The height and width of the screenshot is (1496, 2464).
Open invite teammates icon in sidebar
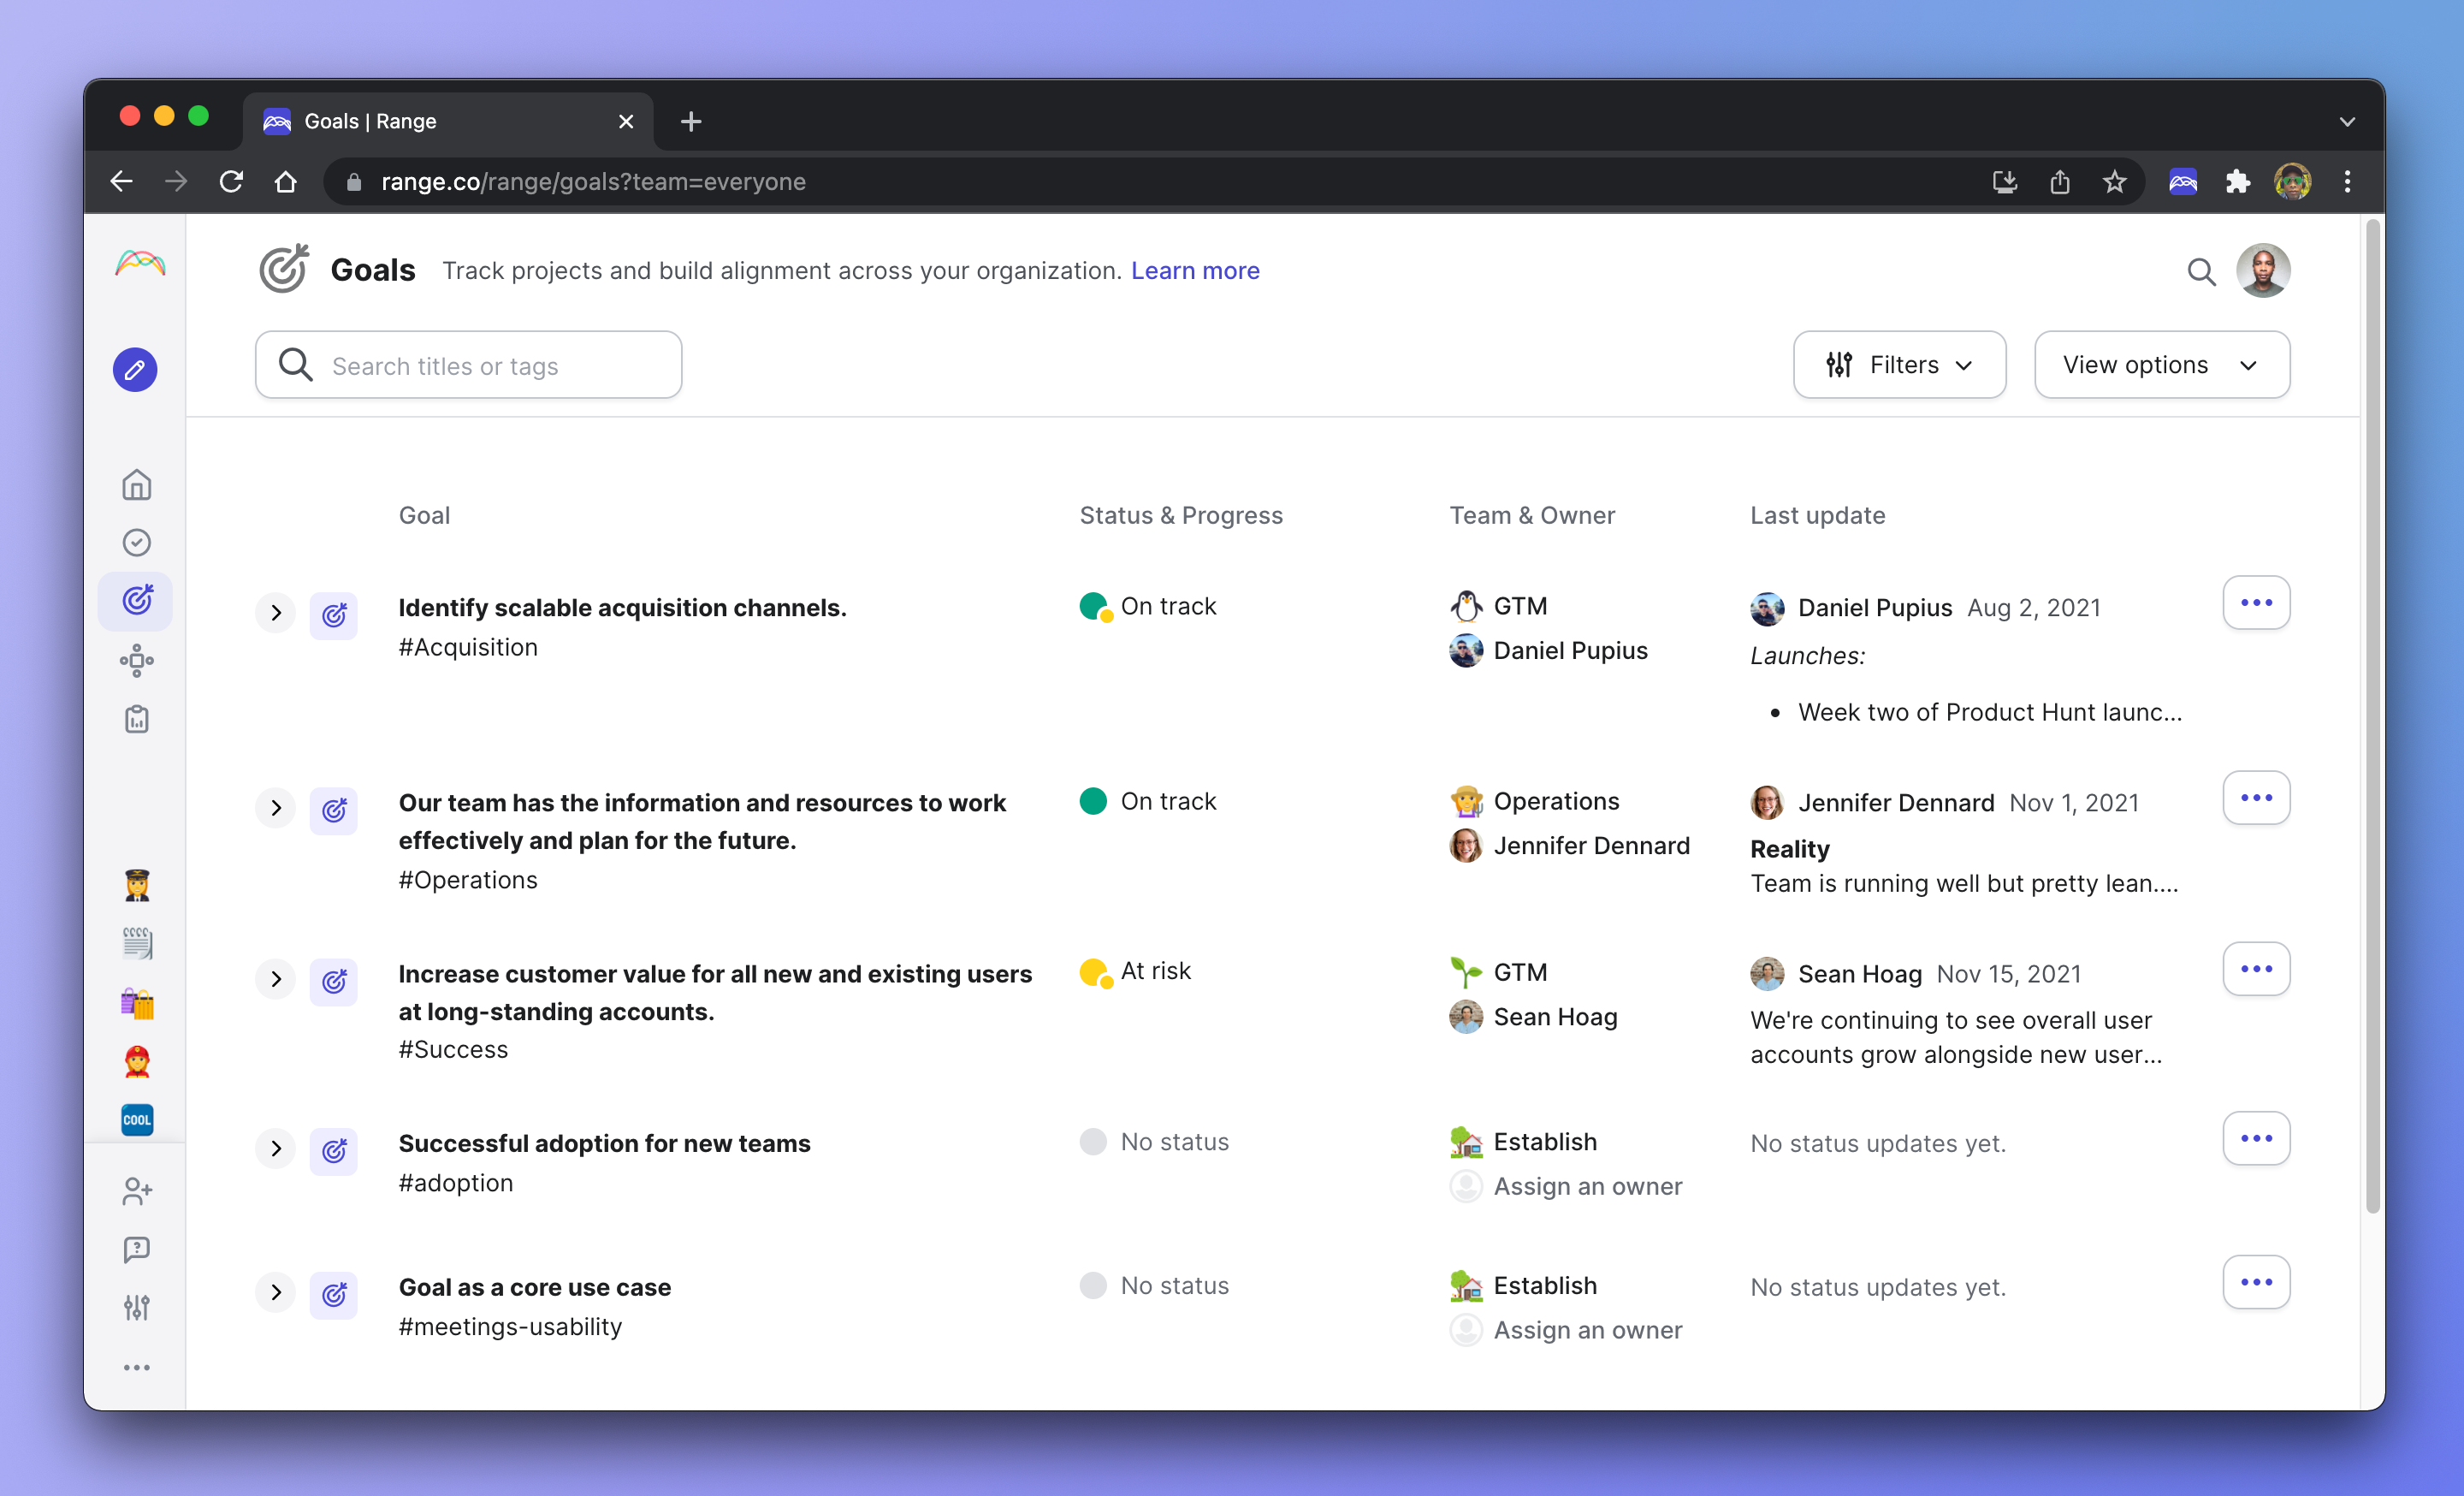click(x=137, y=1191)
